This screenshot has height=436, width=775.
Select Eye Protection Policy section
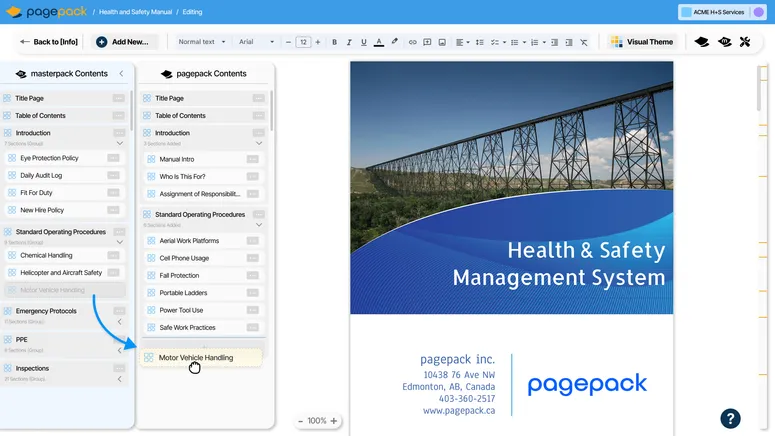tap(65, 158)
